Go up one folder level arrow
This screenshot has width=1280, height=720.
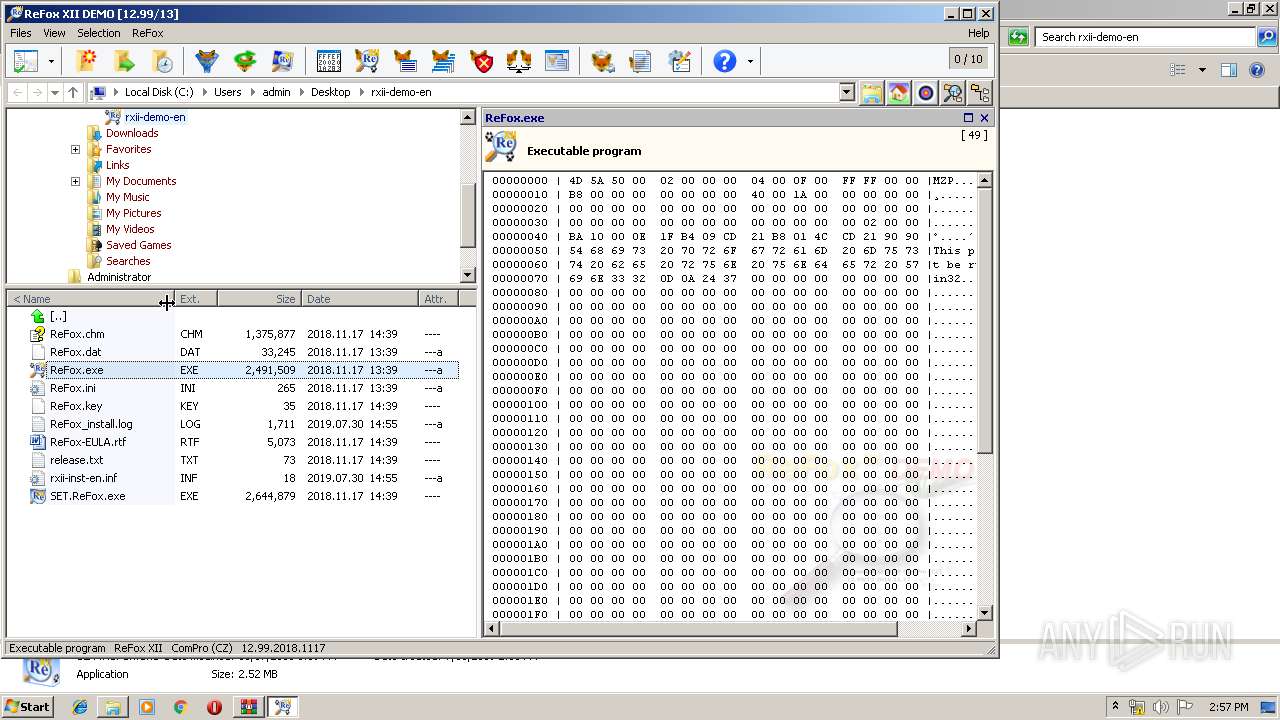pyautogui.click(x=72, y=92)
